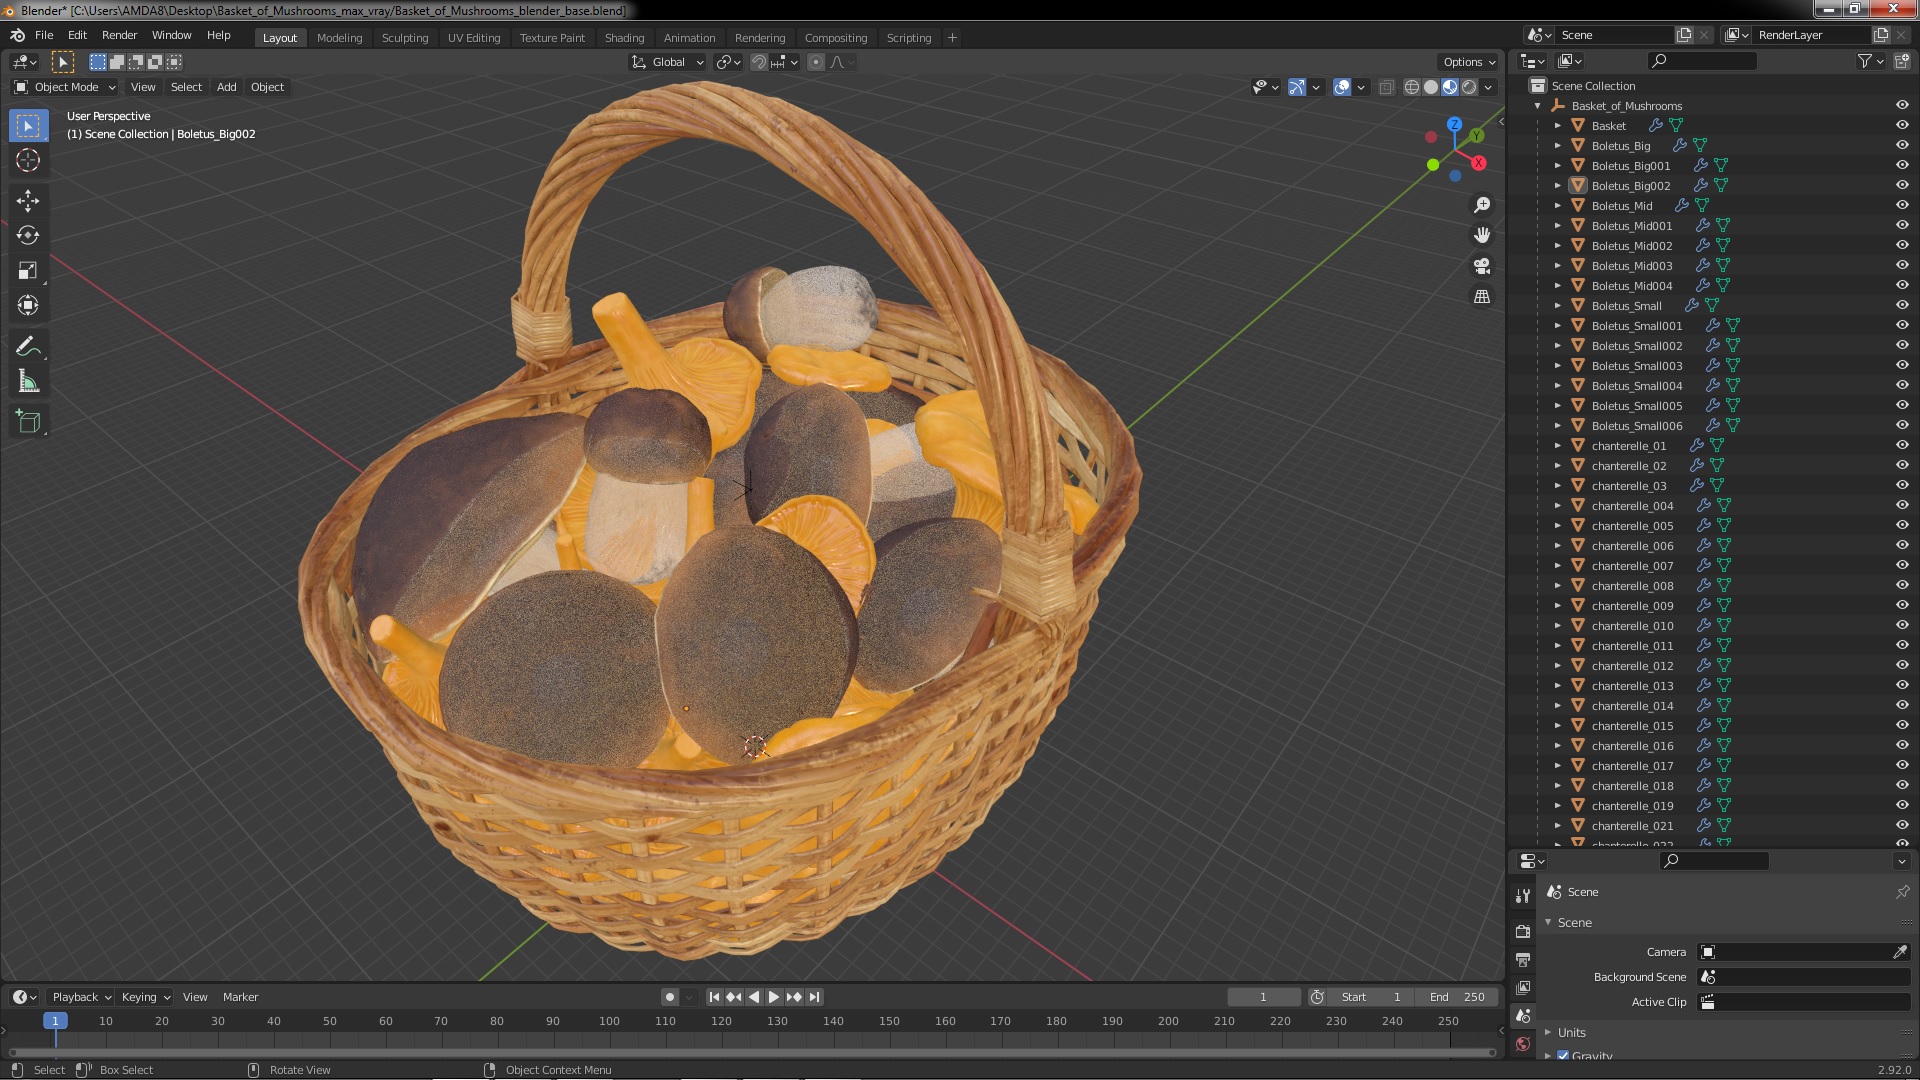Toggle viewport gizmos display

pos(1296,87)
